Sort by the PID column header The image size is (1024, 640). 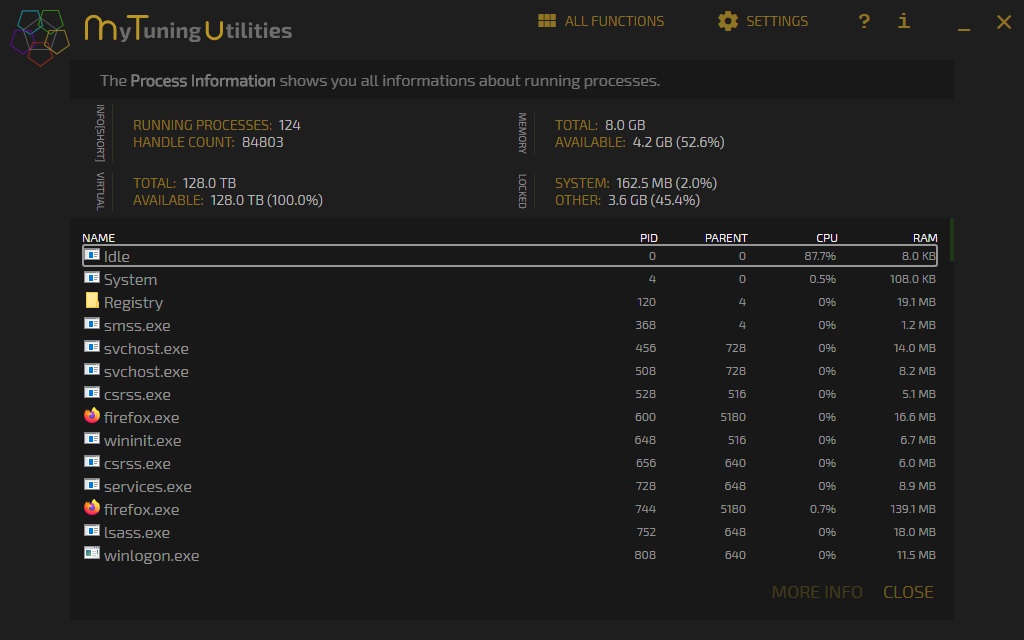click(x=648, y=238)
